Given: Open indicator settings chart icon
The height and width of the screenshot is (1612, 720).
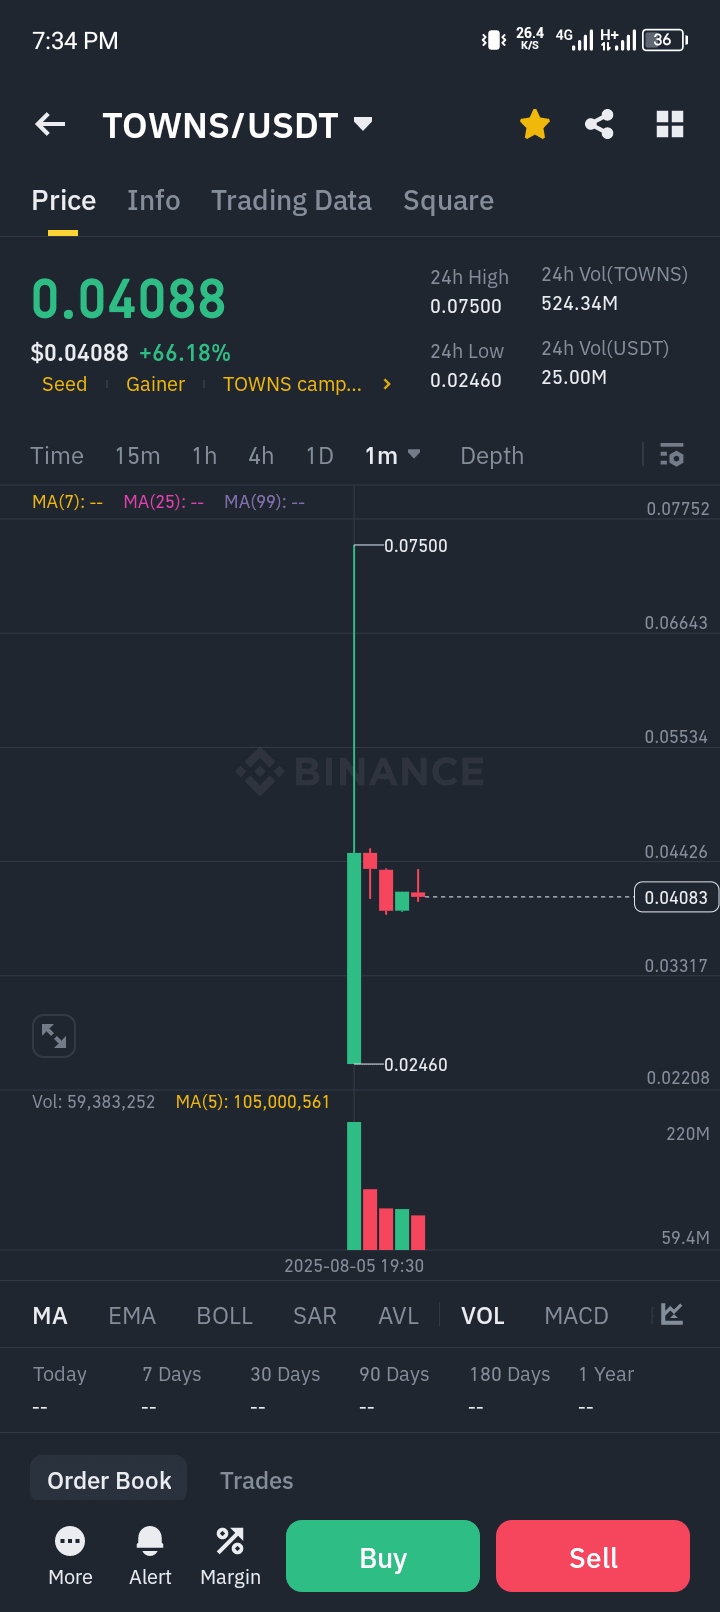Looking at the screenshot, I should pyautogui.click(x=672, y=1314).
